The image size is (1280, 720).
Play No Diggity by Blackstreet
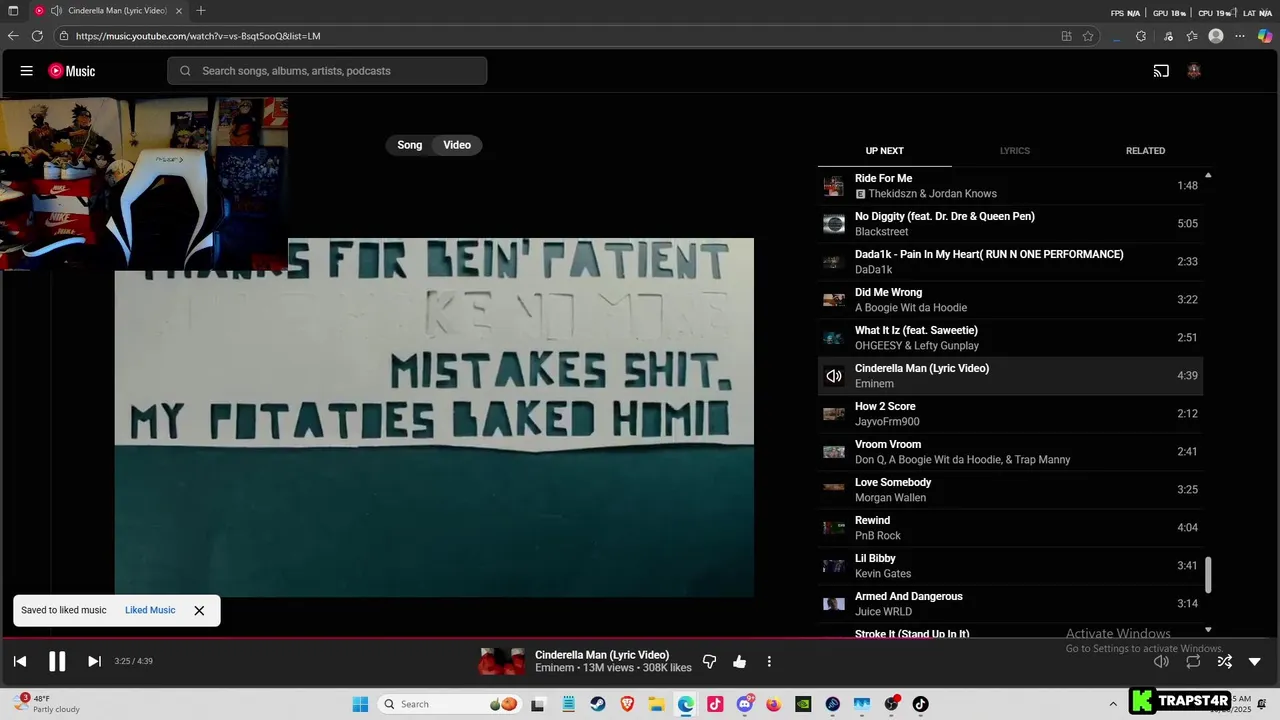click(1010, 224)
